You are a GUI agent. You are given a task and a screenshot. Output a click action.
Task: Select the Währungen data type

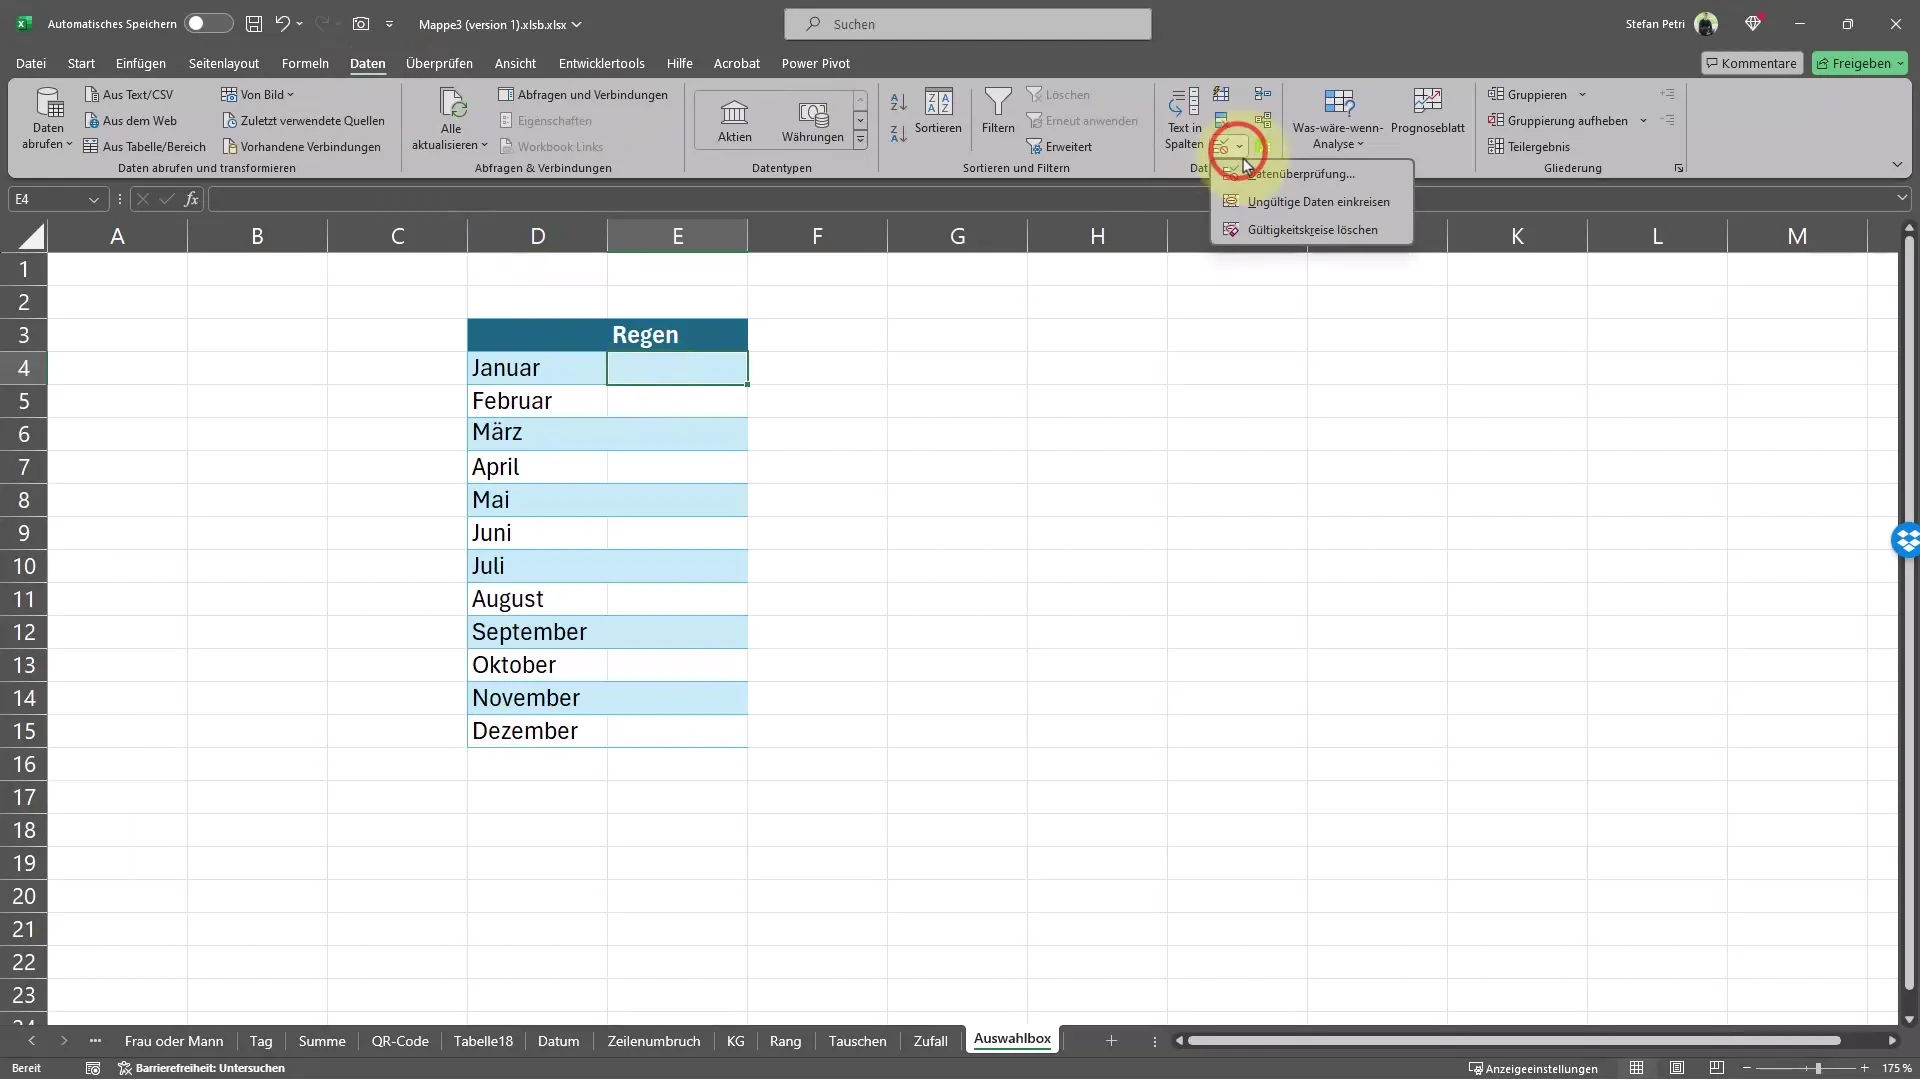click(x=813, y=120)
